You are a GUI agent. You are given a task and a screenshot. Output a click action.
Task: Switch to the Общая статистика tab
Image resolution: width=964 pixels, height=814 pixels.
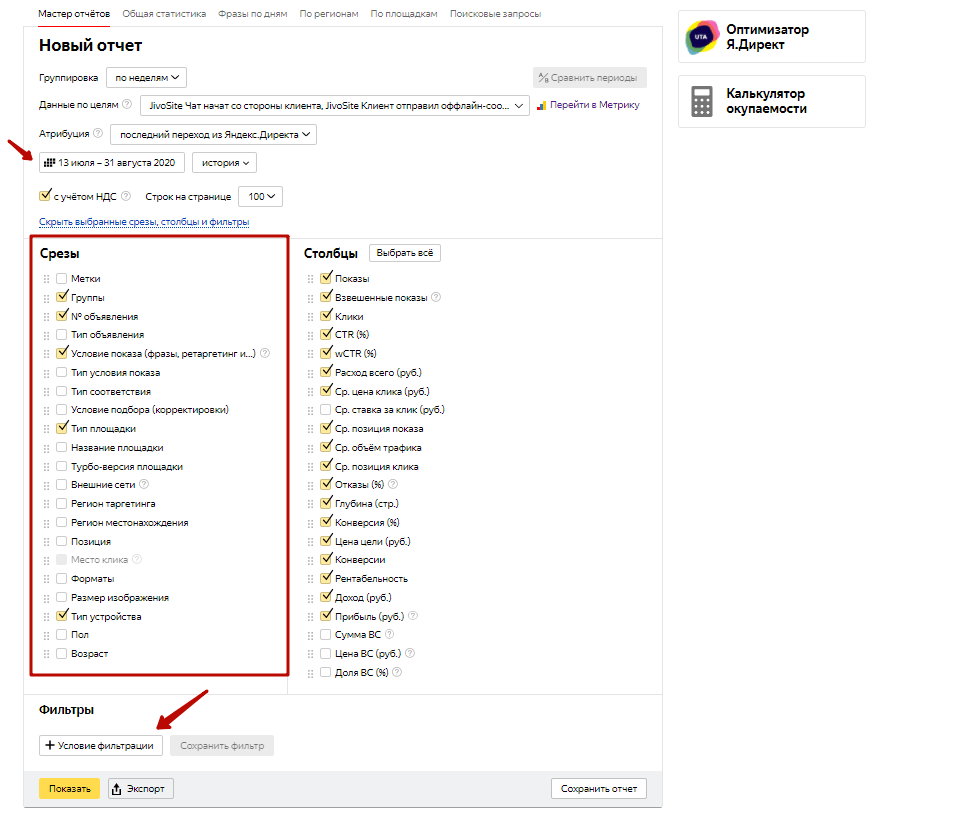pyautogui.click(x=164, y=14)
